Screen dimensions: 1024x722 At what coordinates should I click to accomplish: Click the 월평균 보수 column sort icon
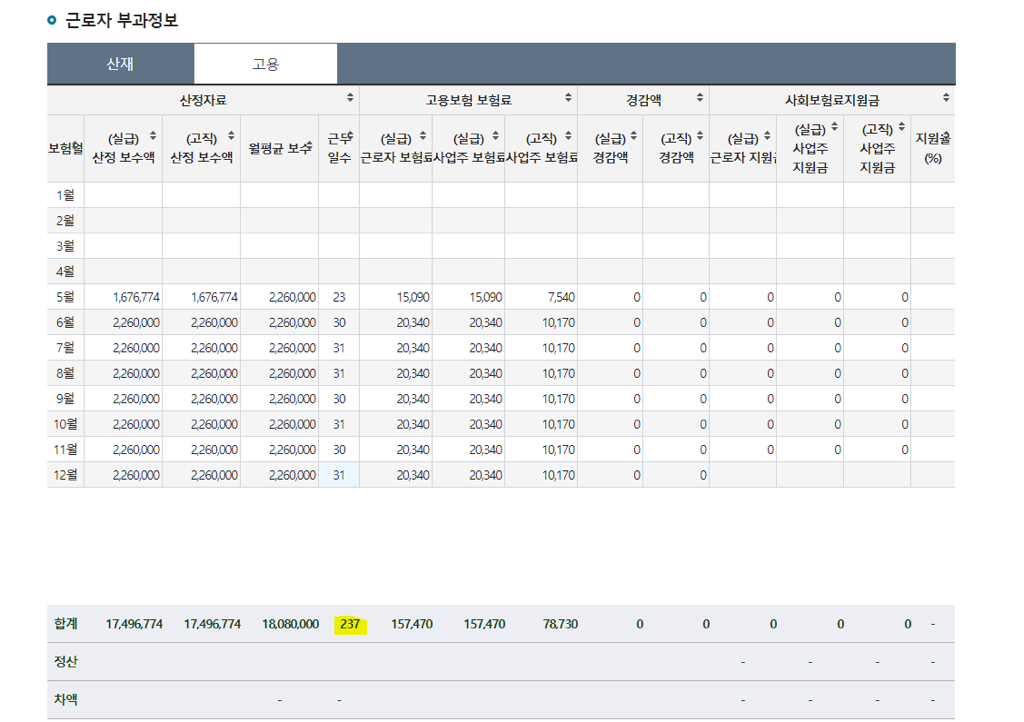pos(309,147)
